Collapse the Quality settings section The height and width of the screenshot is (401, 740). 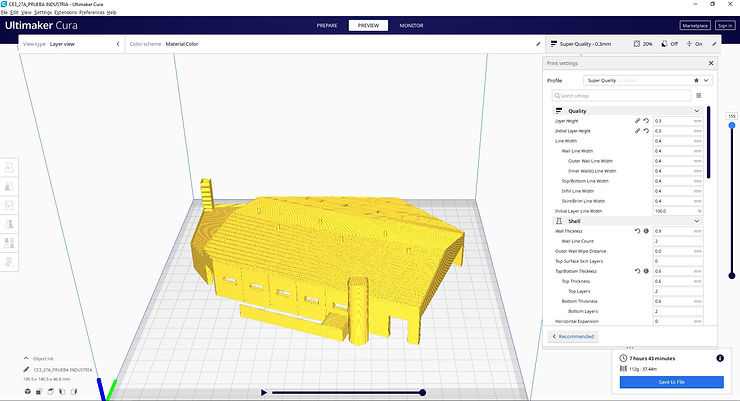point(697,110)
